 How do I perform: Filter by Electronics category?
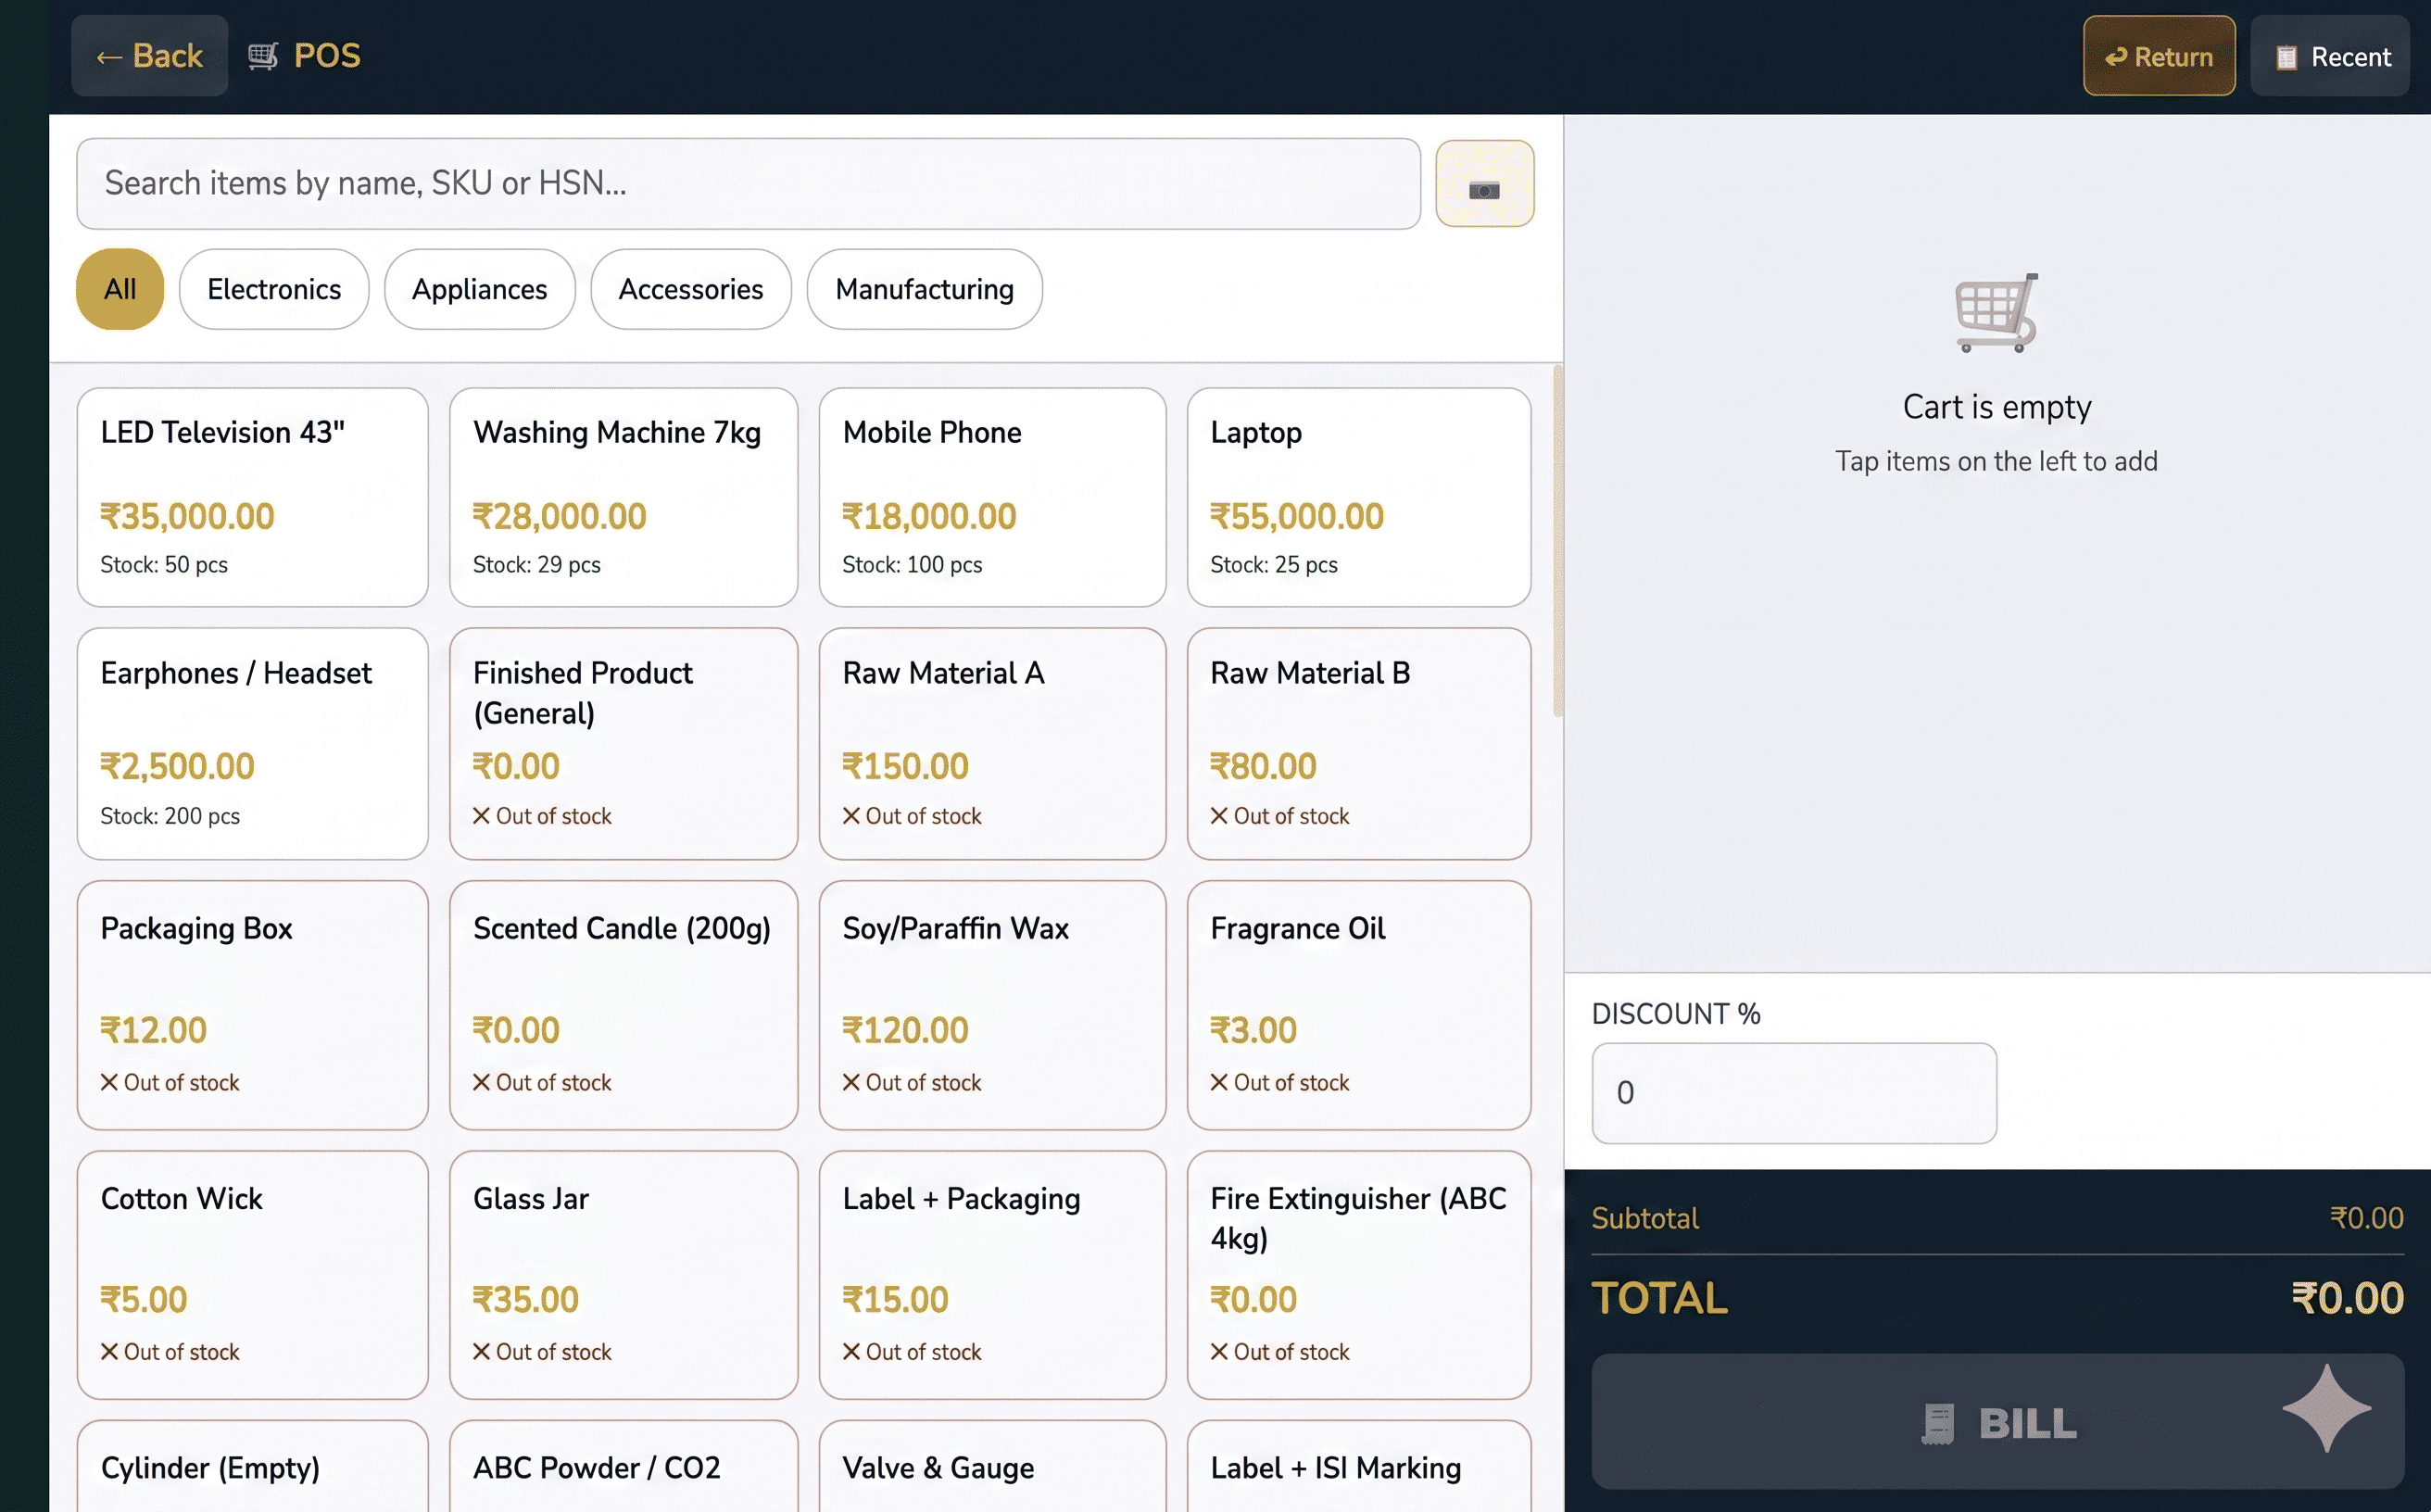pos(274,289)
